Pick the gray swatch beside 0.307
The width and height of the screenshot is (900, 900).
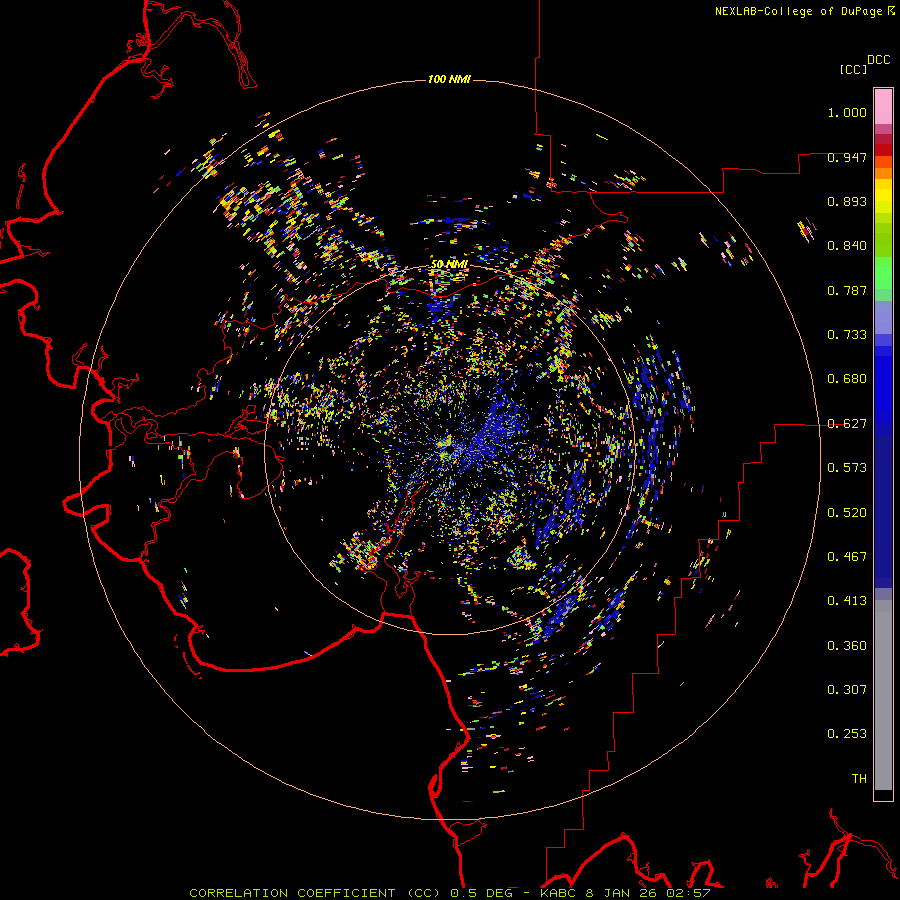click(883, 695)
